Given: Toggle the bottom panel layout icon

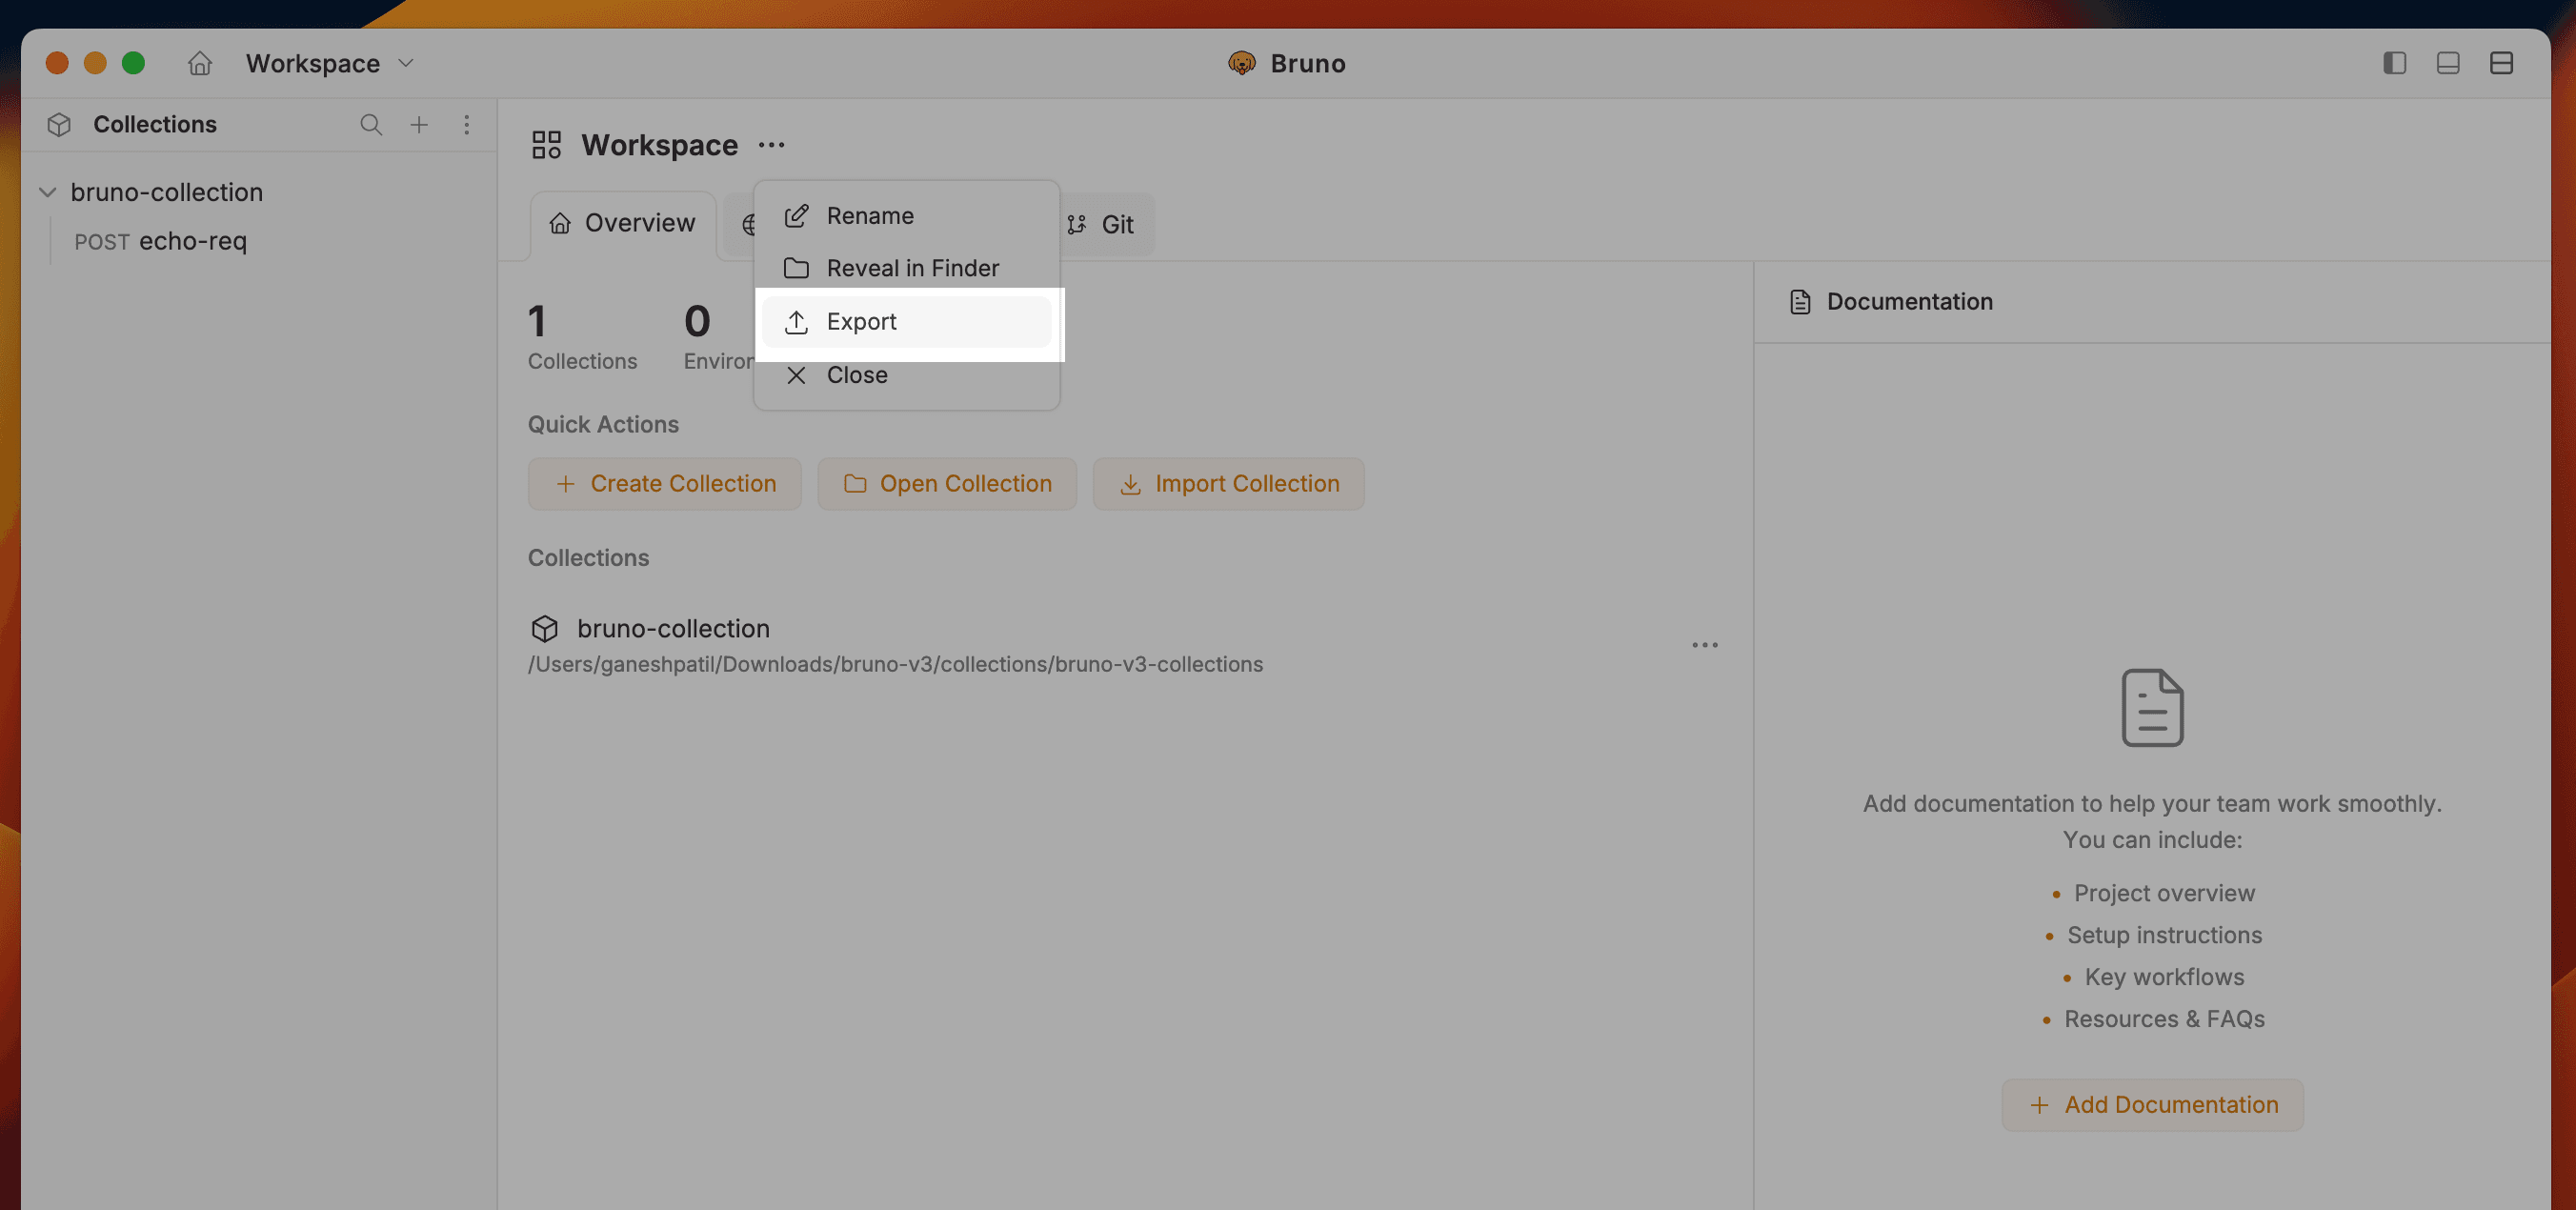Looking at the screenshot, I should coord(2448,62).
